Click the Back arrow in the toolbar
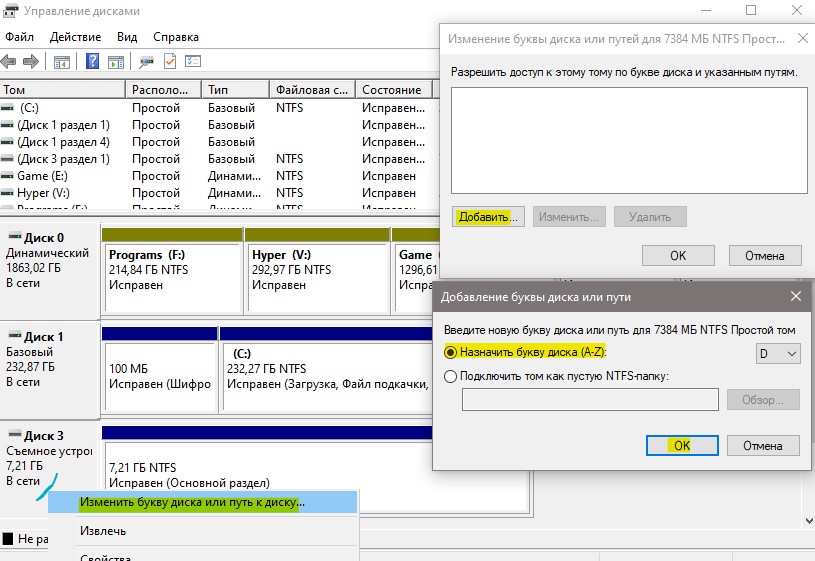Image resolution: width=815 pixels, height=561 pixels. tap(11, 62)
